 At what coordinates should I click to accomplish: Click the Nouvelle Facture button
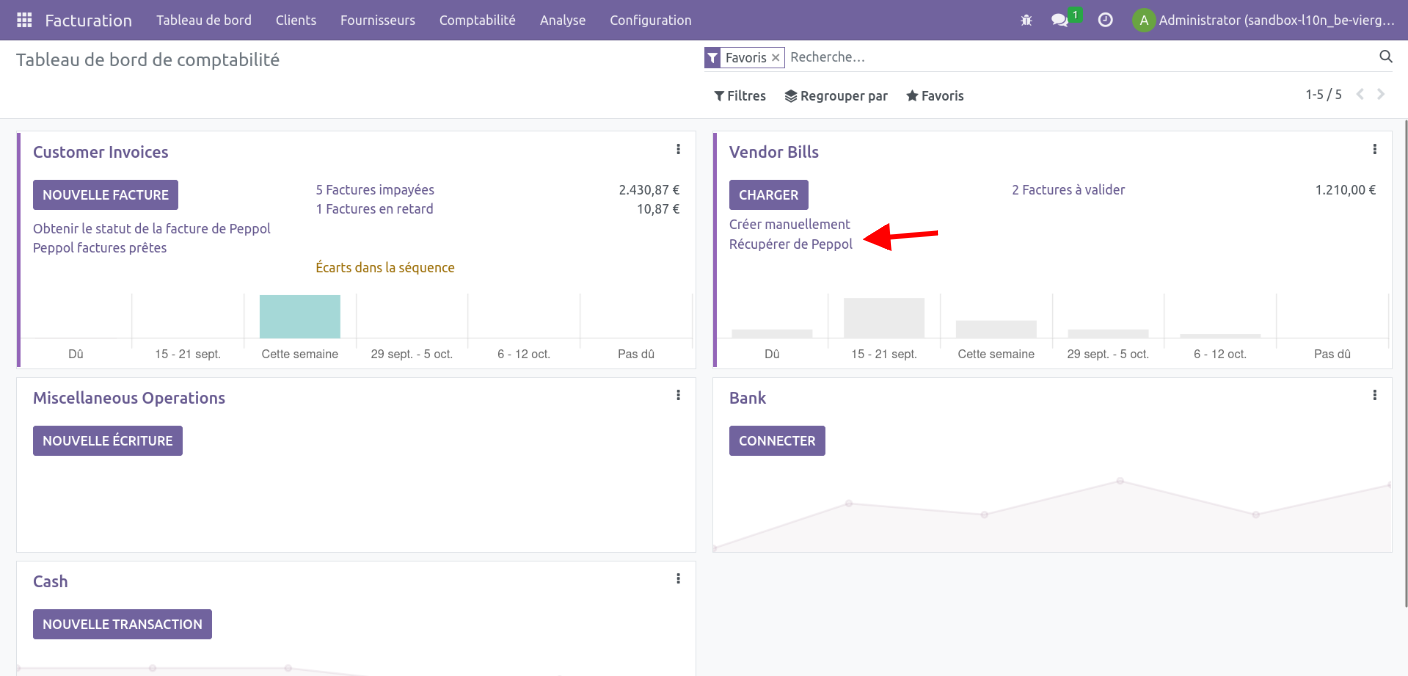pos(105,195)
